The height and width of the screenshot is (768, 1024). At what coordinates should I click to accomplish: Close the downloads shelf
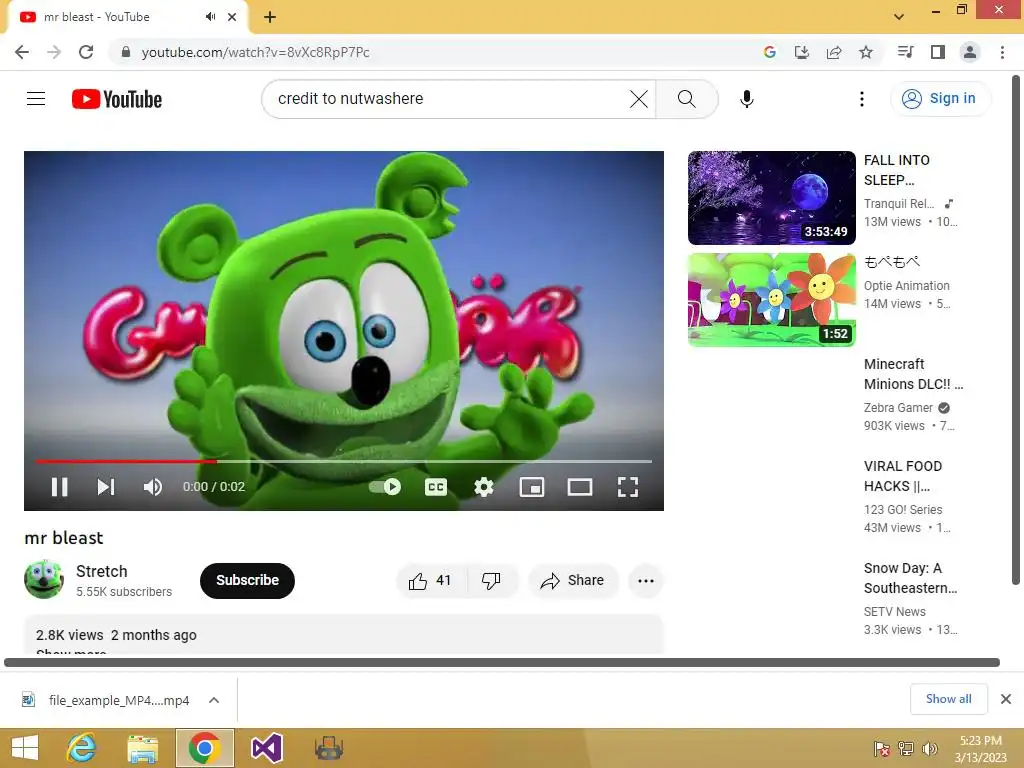(x=1006, y=699)
